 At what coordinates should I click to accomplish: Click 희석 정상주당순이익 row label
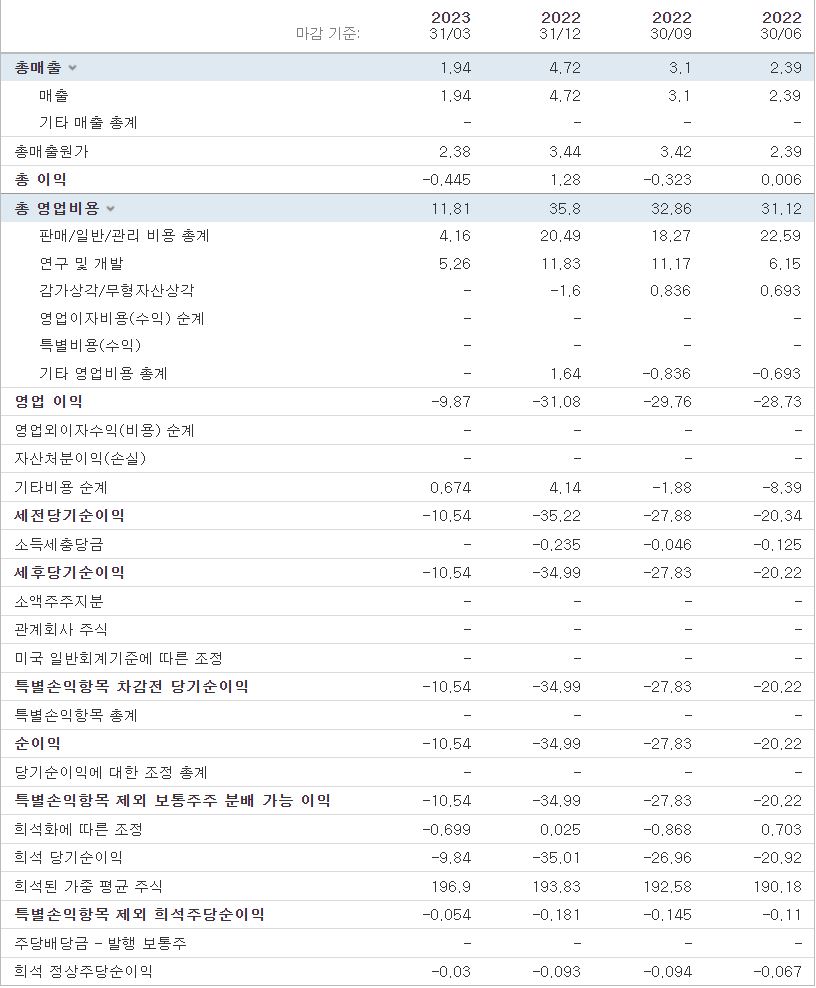[x=83, y=971]
